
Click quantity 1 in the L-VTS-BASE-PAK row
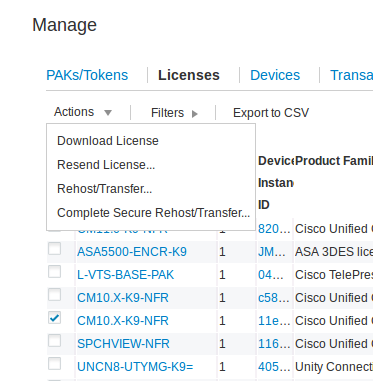(x=222, y=275)
